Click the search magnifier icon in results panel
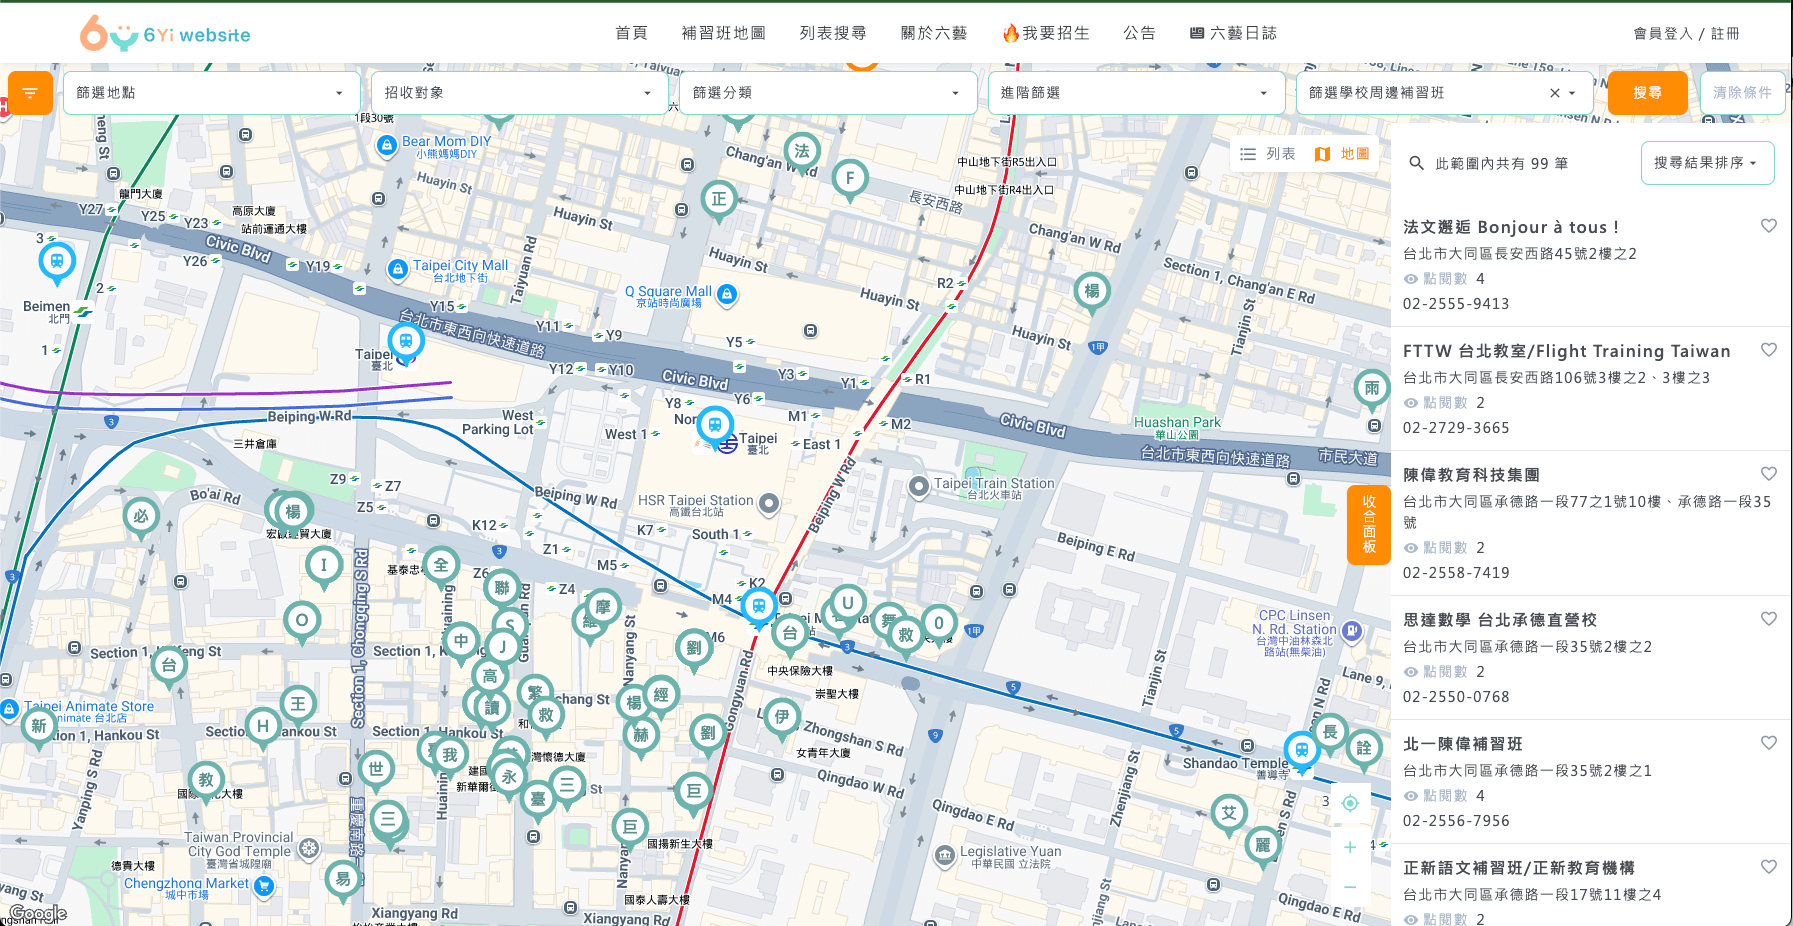Viewport: 1793px width, 926px height. pyautogui.click(x=1416, y=163)
